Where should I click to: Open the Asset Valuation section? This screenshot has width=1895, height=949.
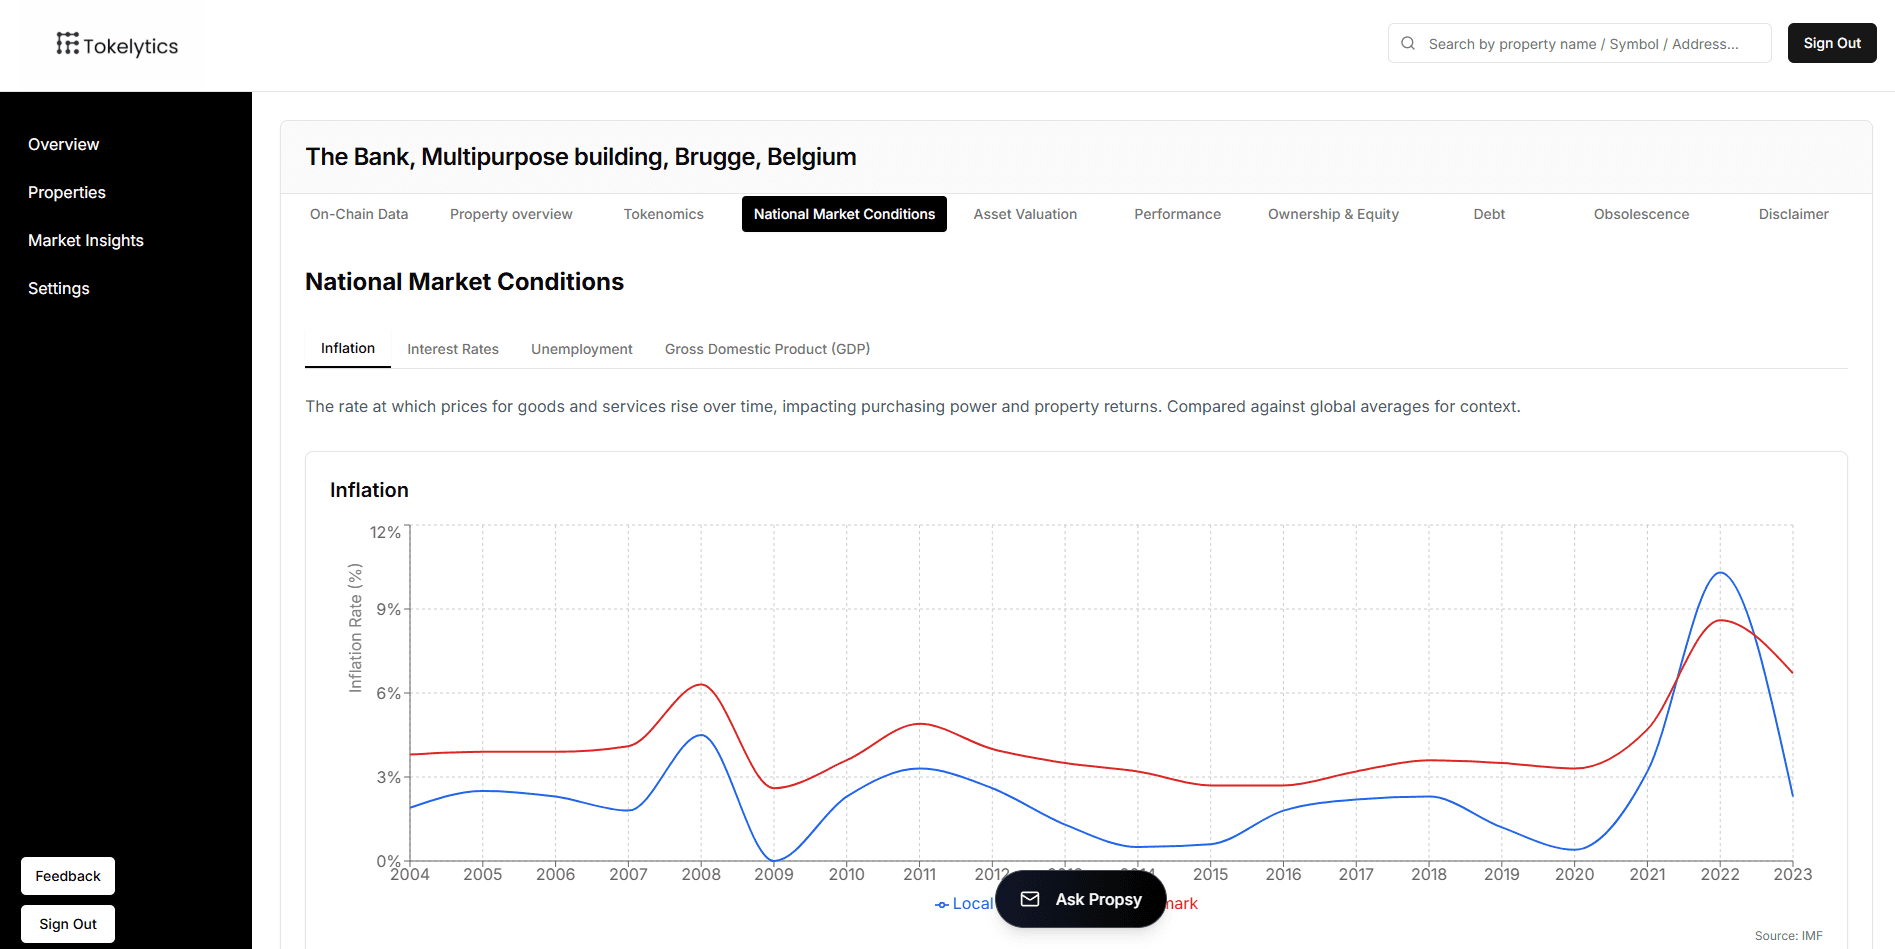click(x=1025, y=214)
